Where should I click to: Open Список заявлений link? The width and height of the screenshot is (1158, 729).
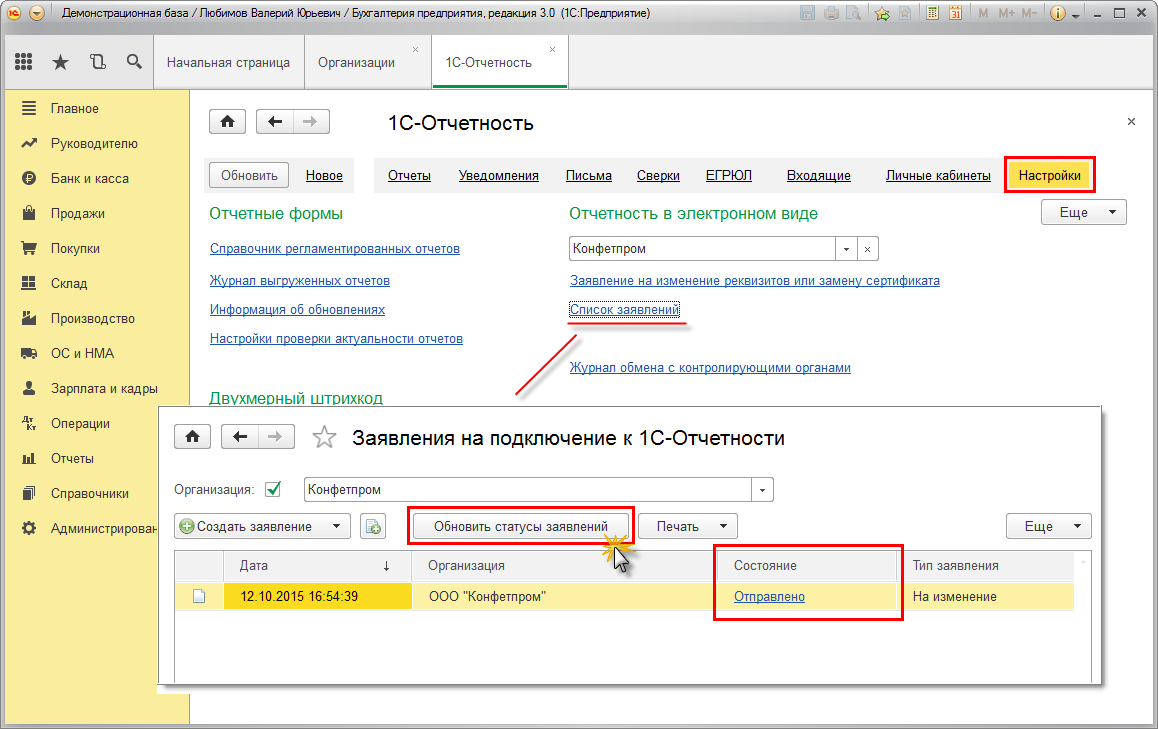(624, 309)
